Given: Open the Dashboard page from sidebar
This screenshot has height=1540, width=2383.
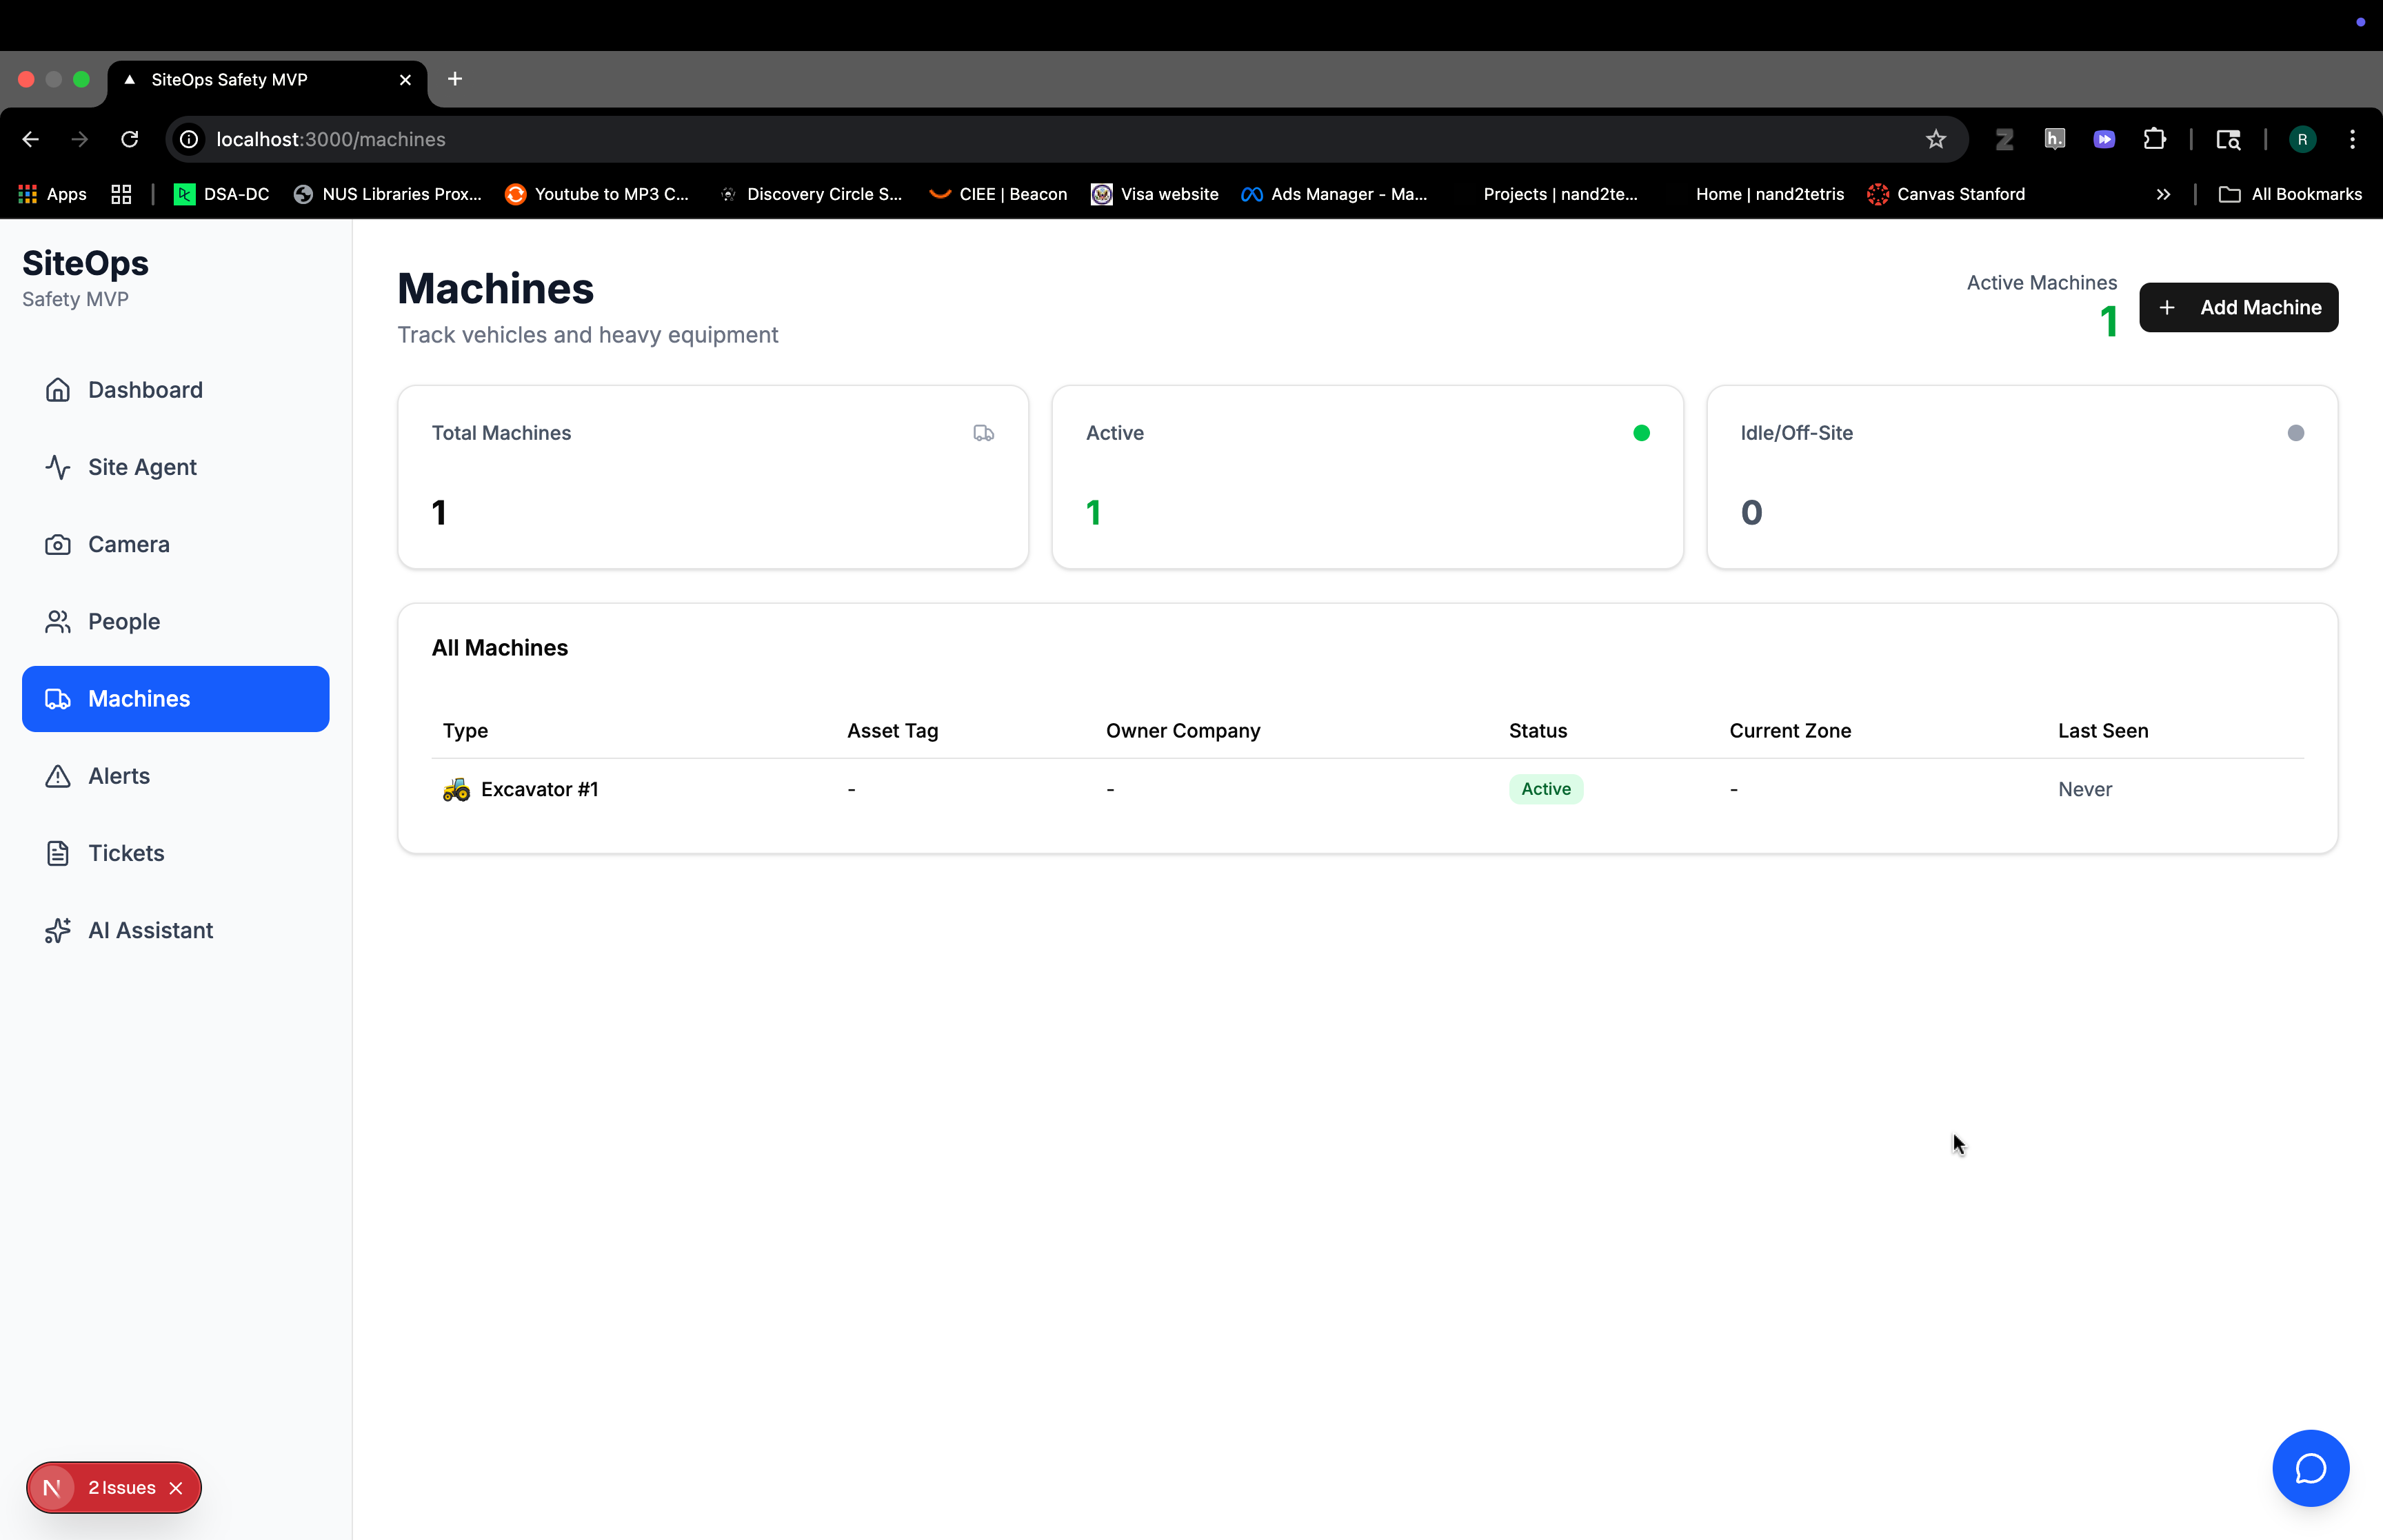Looking at the screenshot, I should [145, 390].
